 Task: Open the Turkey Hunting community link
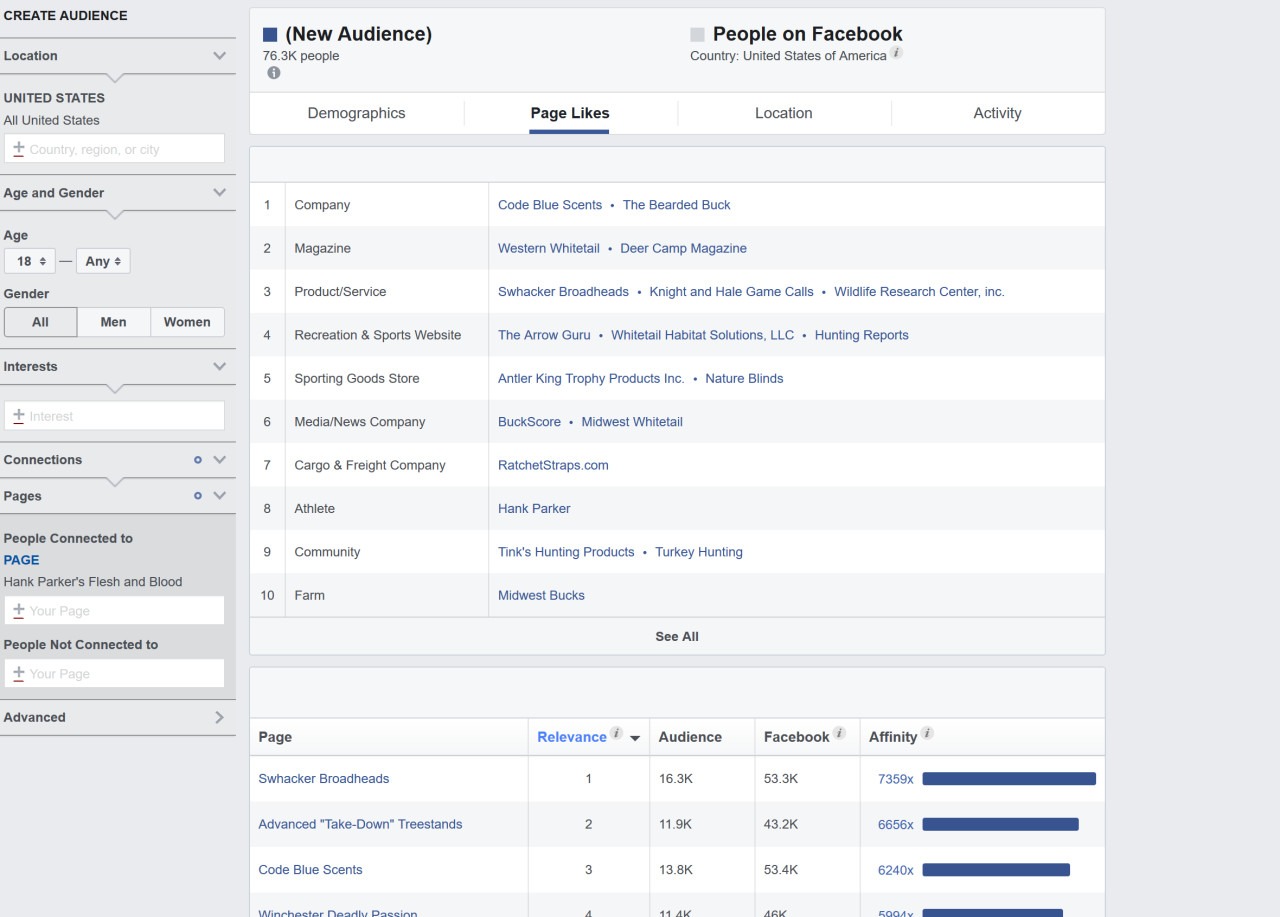pyautogui.click(x=699, y=552)
